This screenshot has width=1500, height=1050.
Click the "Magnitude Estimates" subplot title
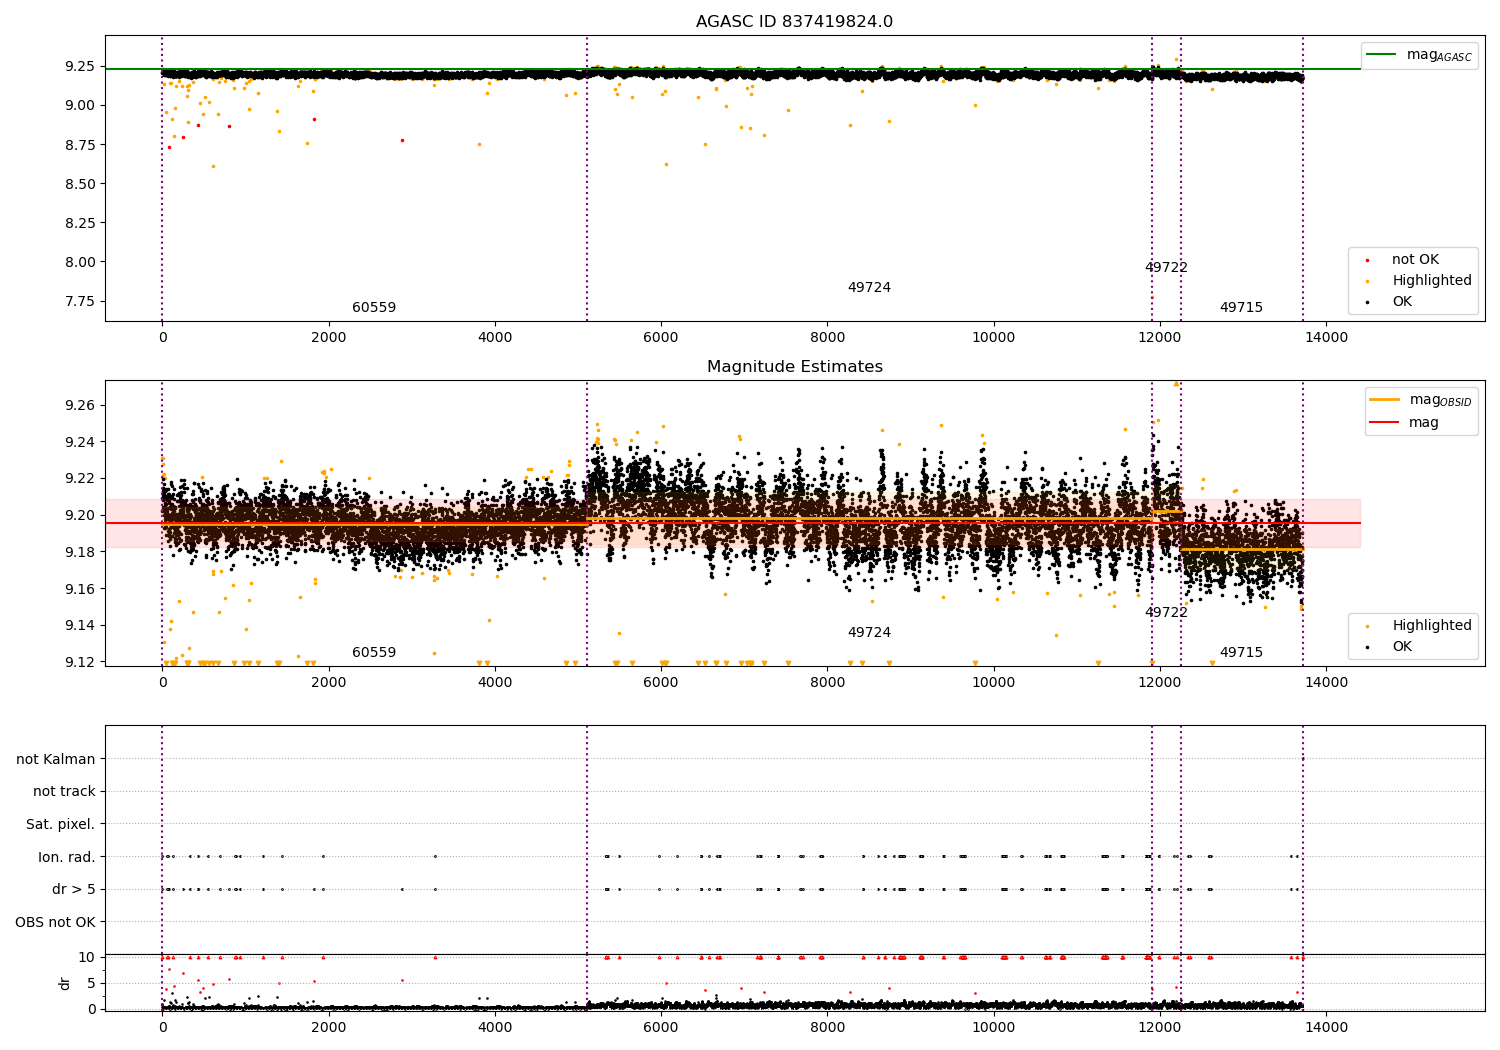coord(794,367)
